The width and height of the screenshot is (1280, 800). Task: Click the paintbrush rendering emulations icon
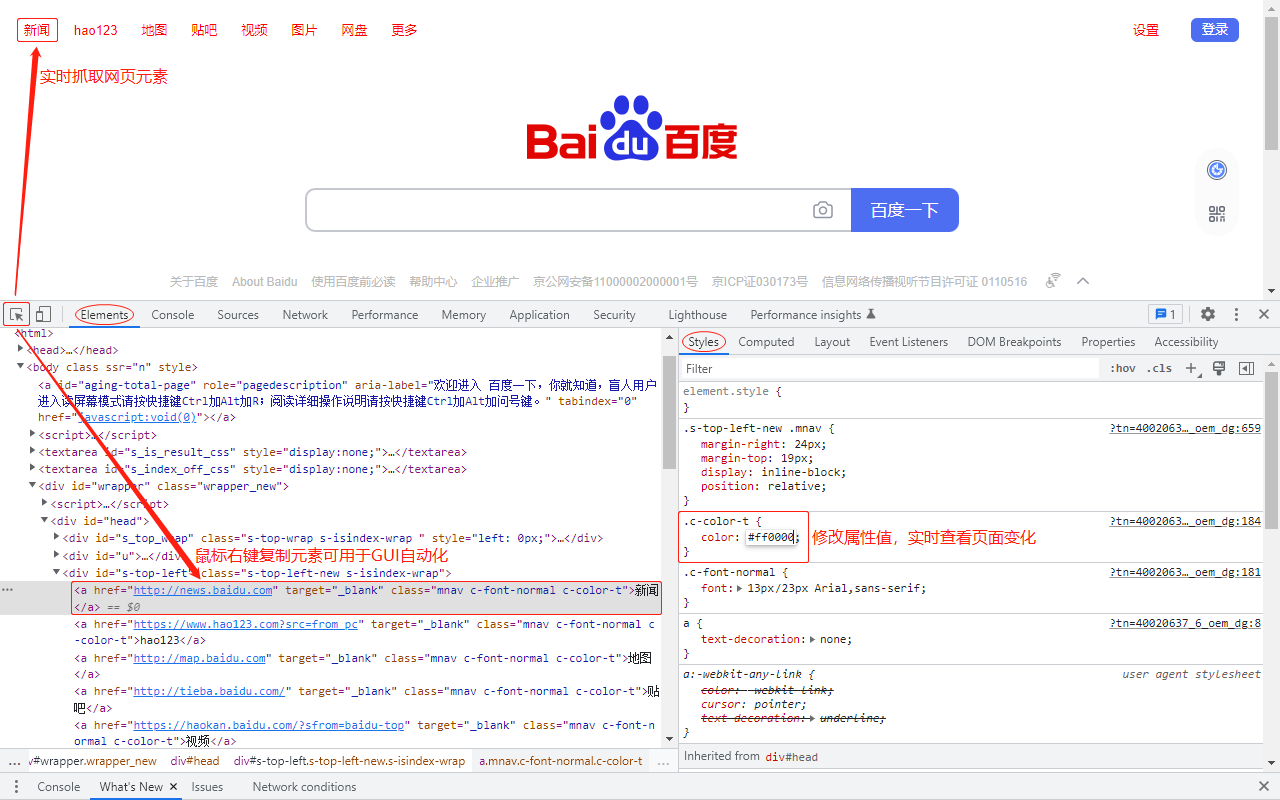coord(1219,368)
